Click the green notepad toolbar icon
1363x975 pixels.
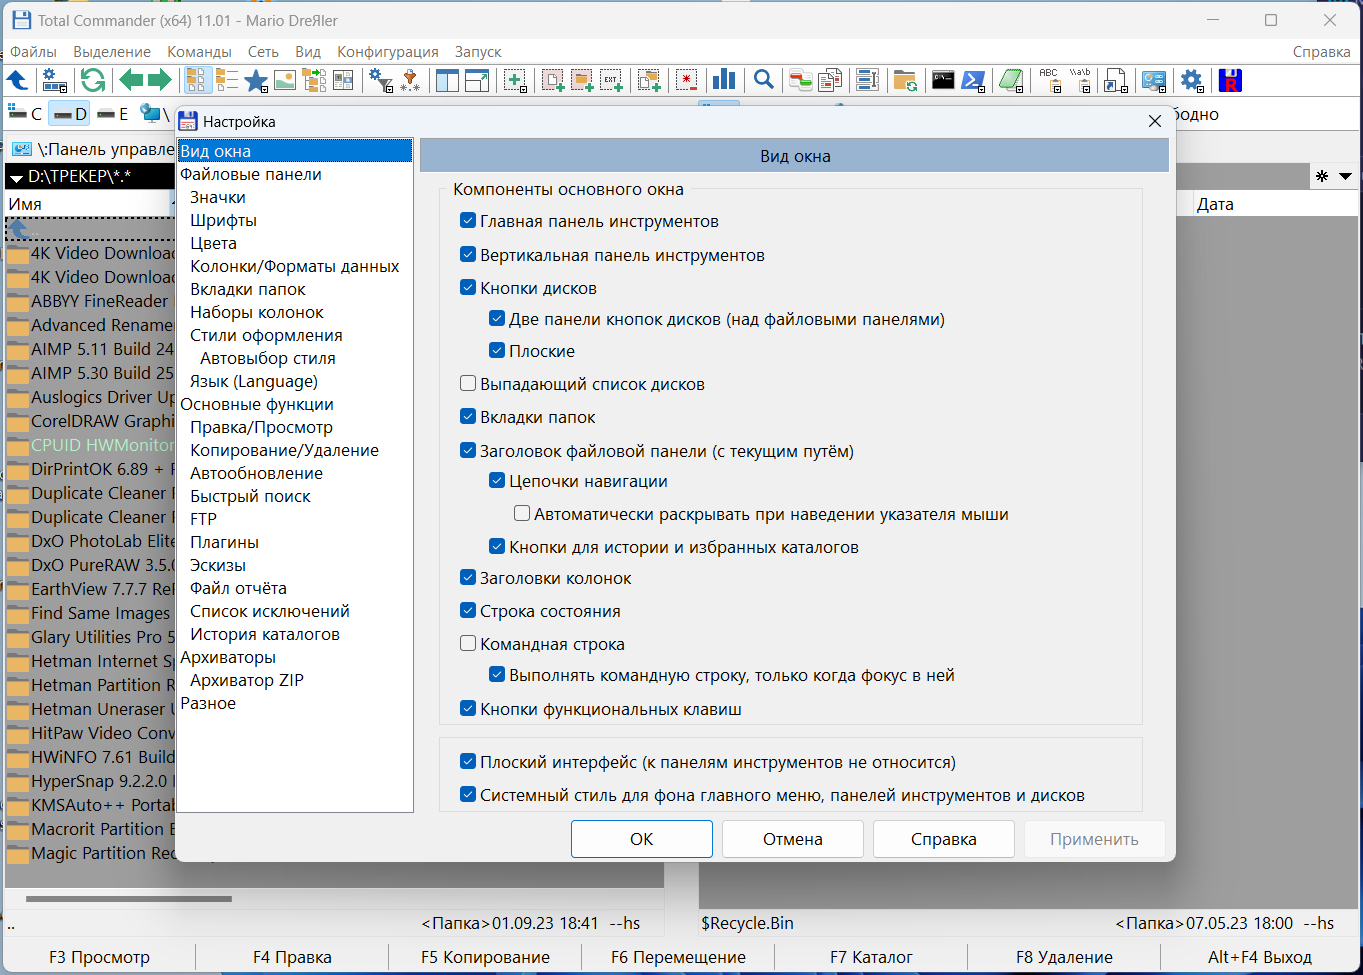coord(1011,80)
